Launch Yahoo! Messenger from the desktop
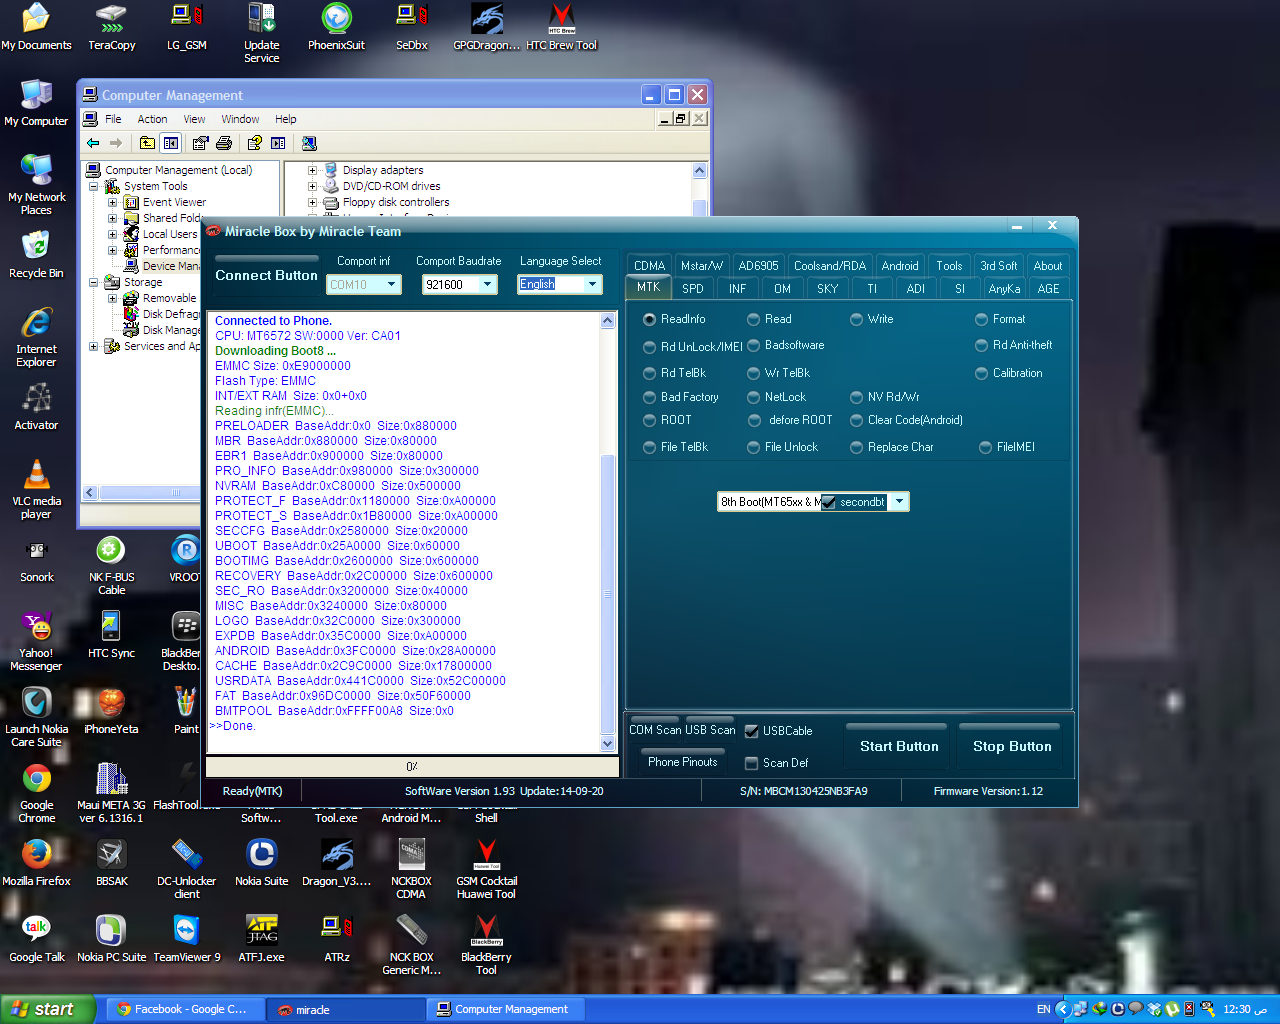This screenshot has height=1024, width=1280. (x=36, y=642)
